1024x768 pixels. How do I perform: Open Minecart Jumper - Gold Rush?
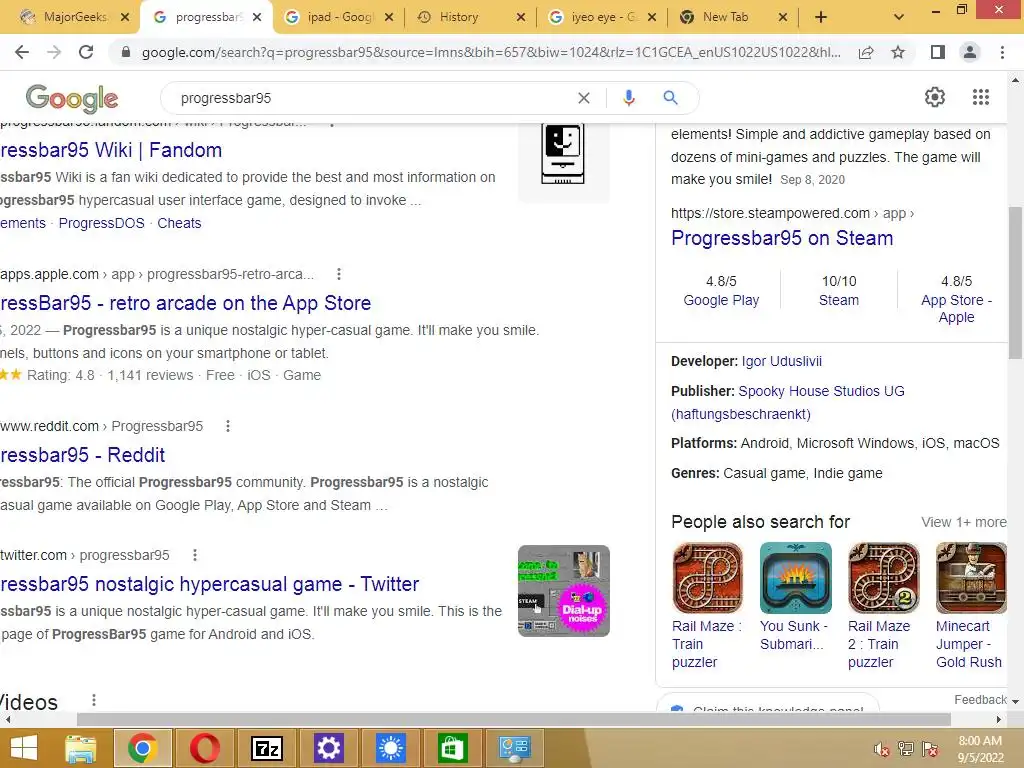point(970,605)
